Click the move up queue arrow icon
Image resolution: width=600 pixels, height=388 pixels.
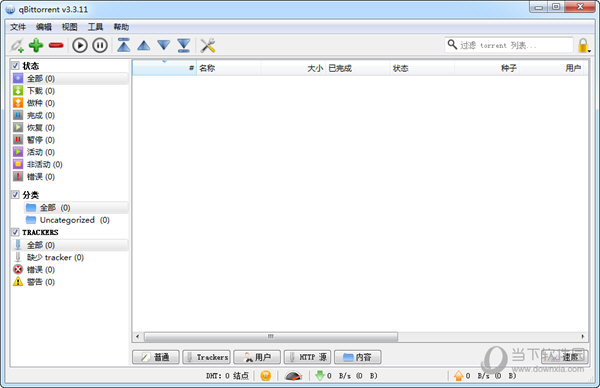[144, 46]
